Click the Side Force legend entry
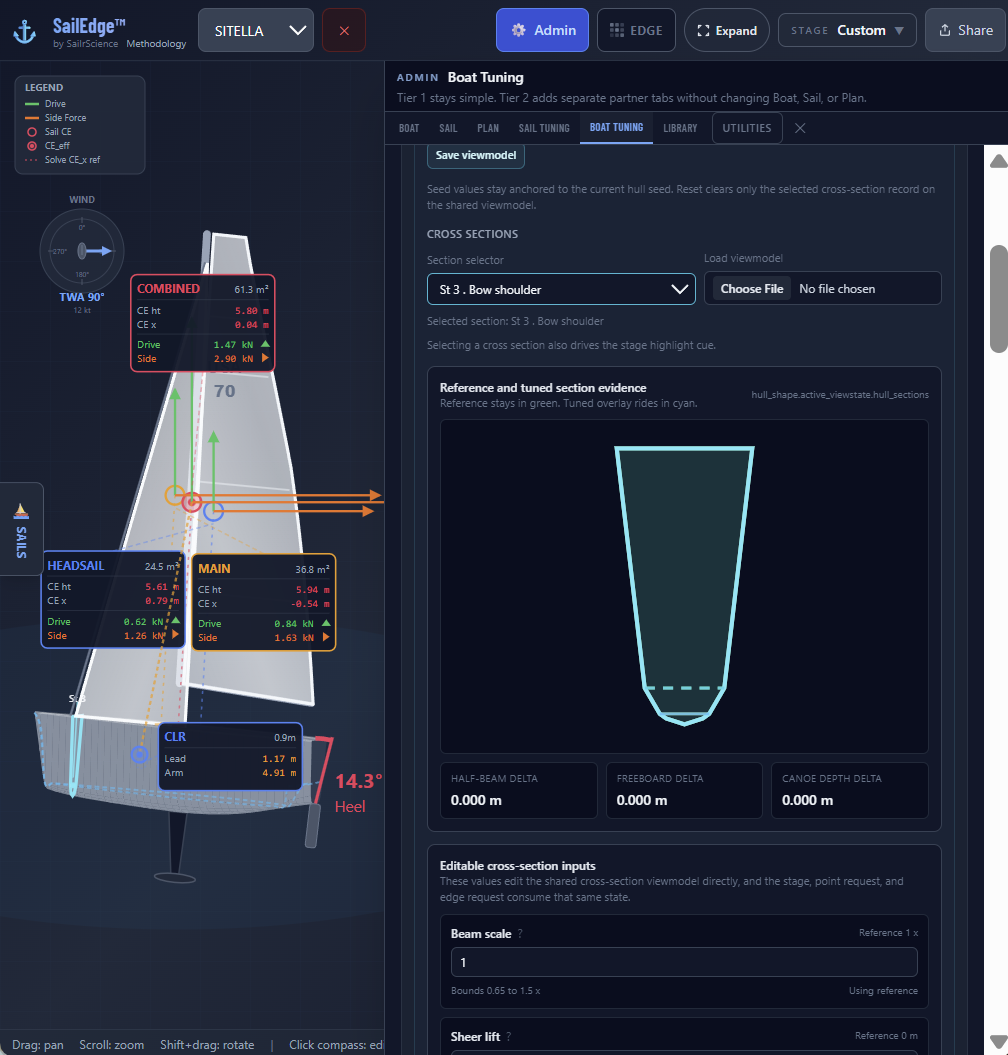 [55, 118]
